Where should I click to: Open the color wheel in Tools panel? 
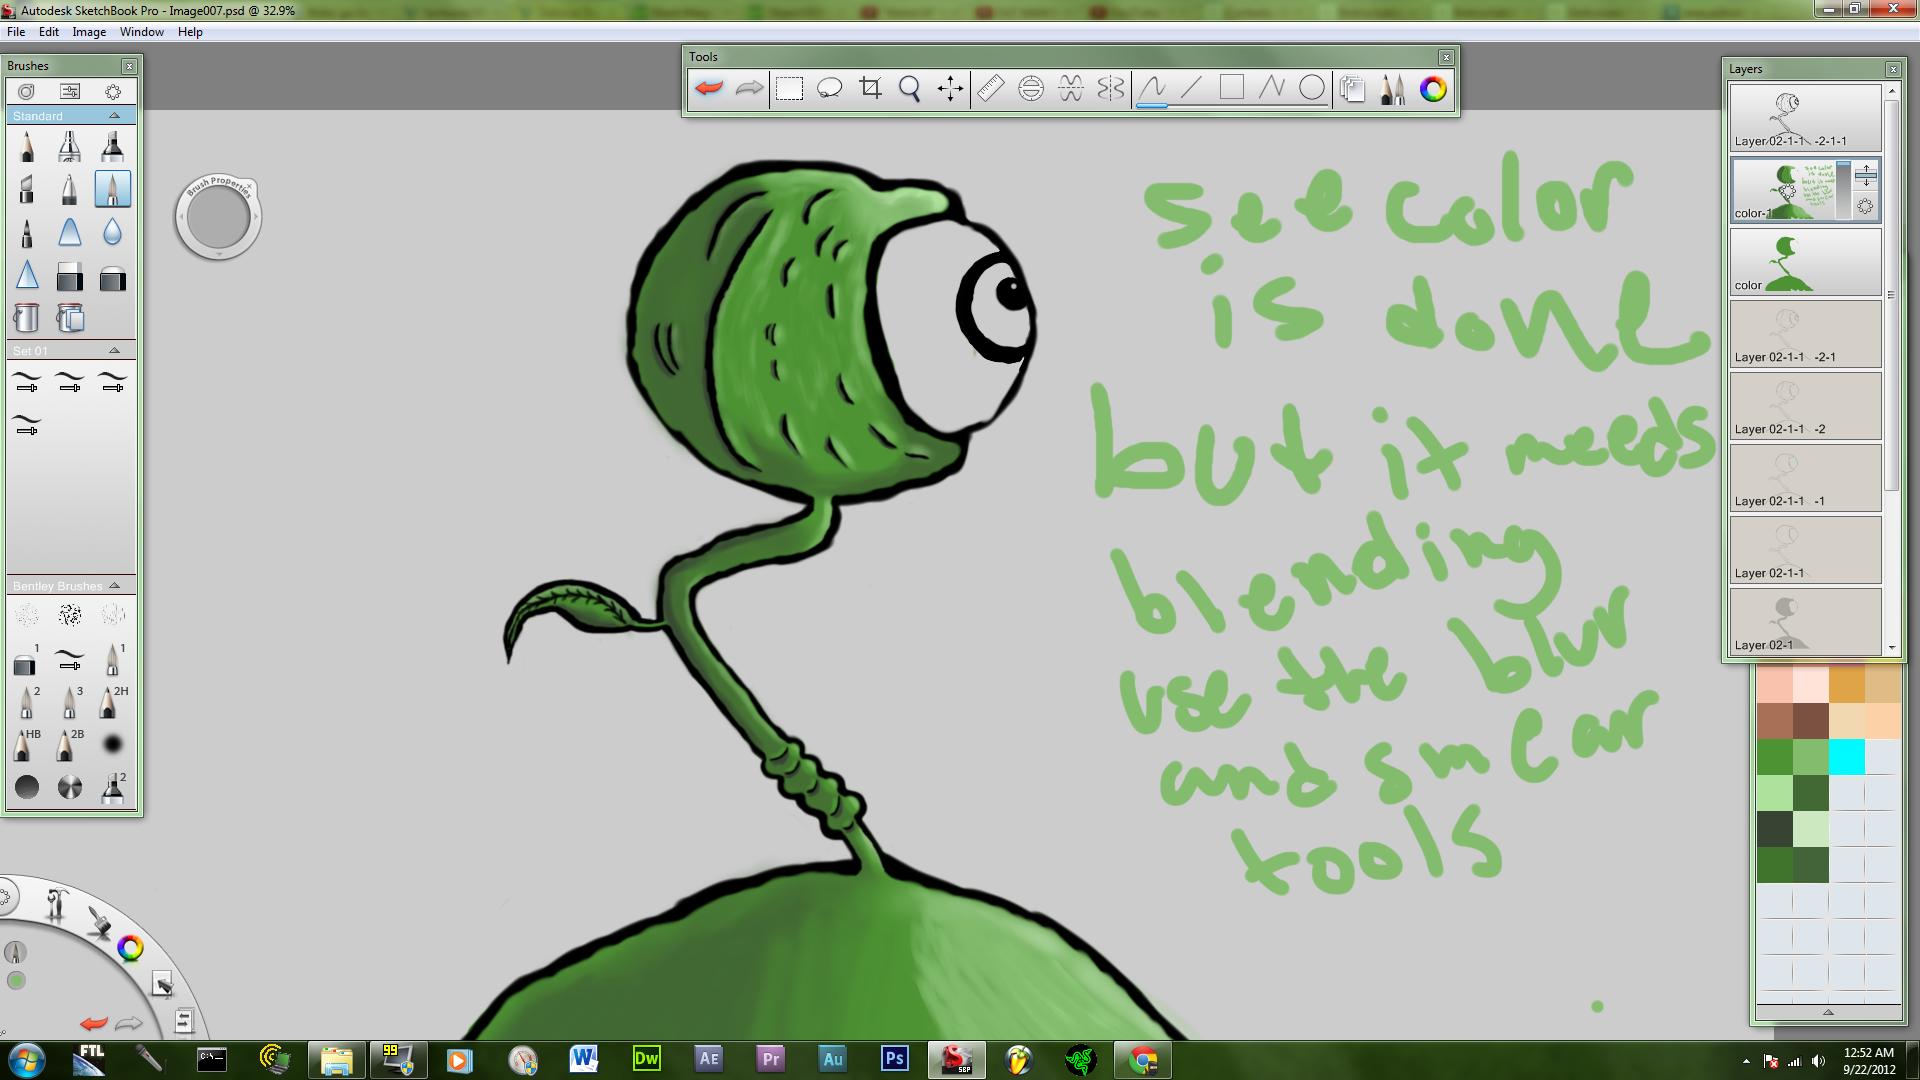[x=1433, y=89]
